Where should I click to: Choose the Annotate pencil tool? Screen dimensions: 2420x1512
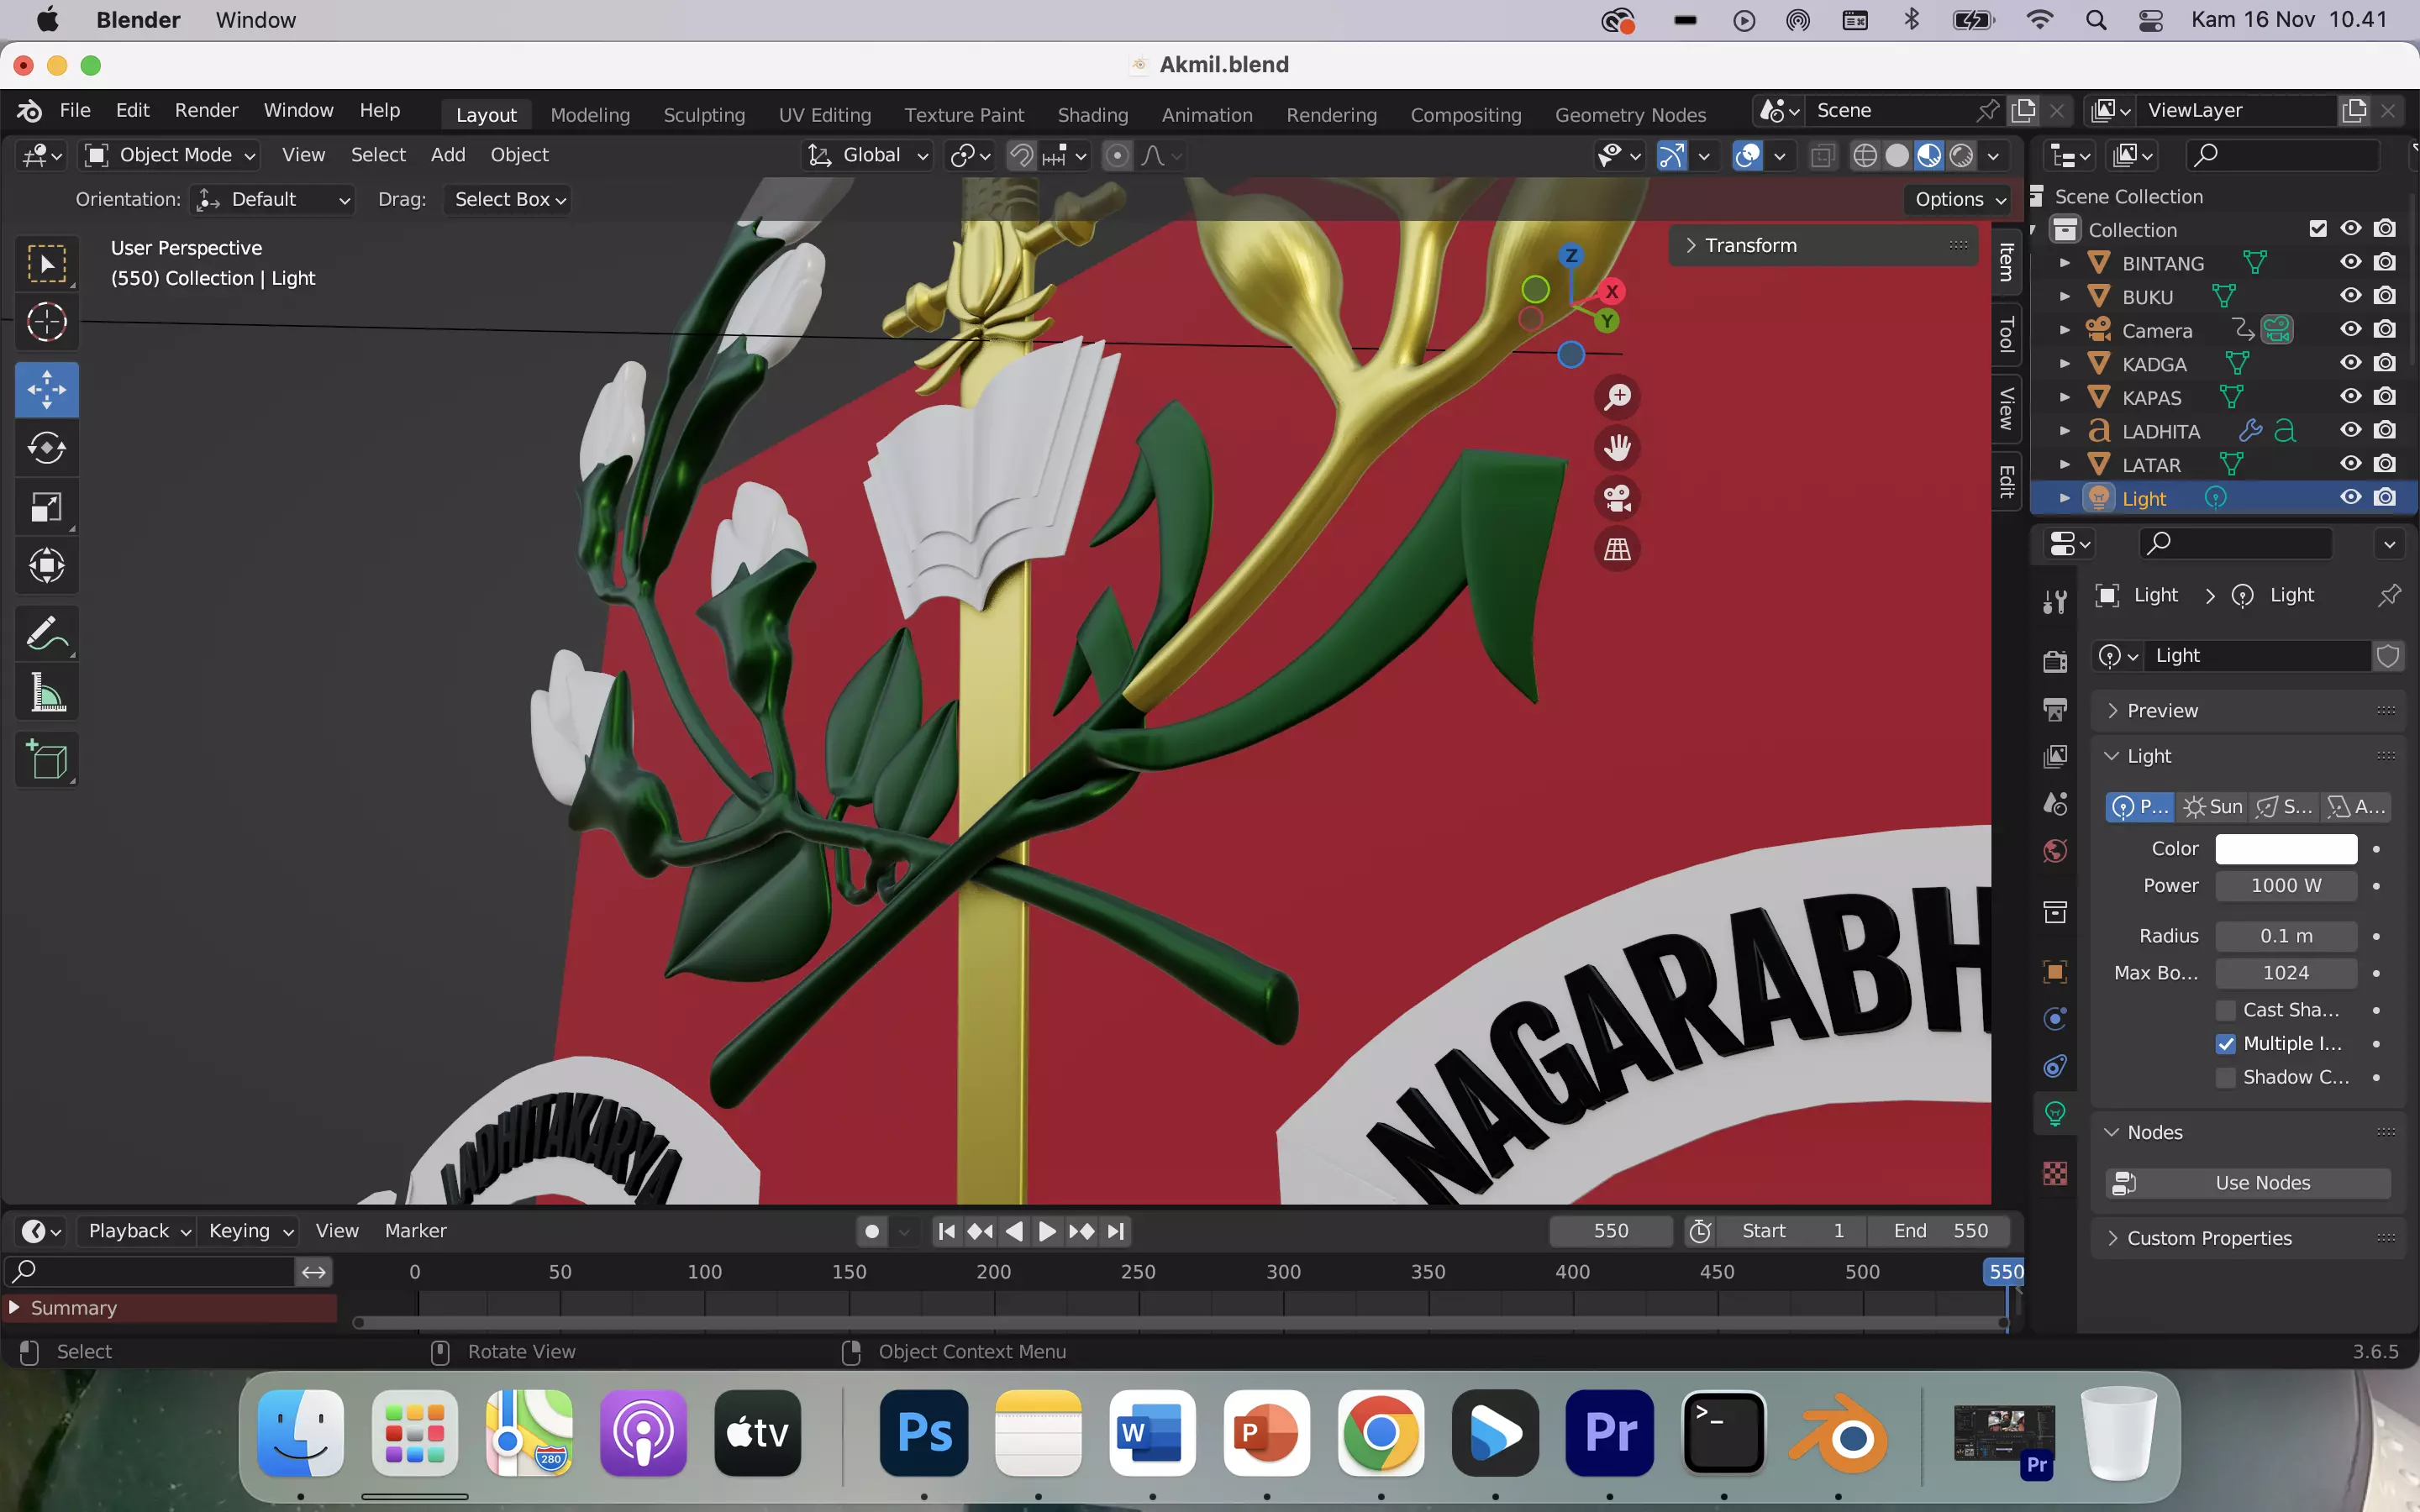pyautogui.click(x=46, y=633)
